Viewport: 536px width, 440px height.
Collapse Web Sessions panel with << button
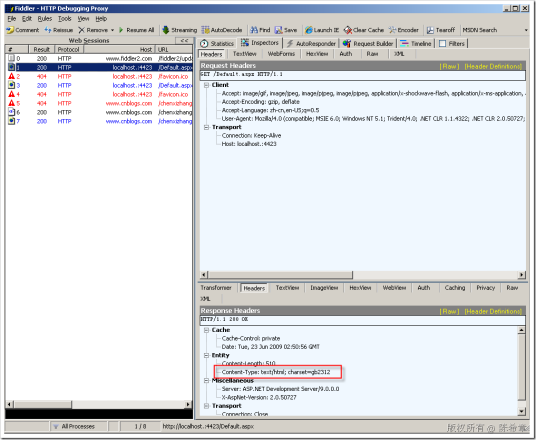click(185, 41)
